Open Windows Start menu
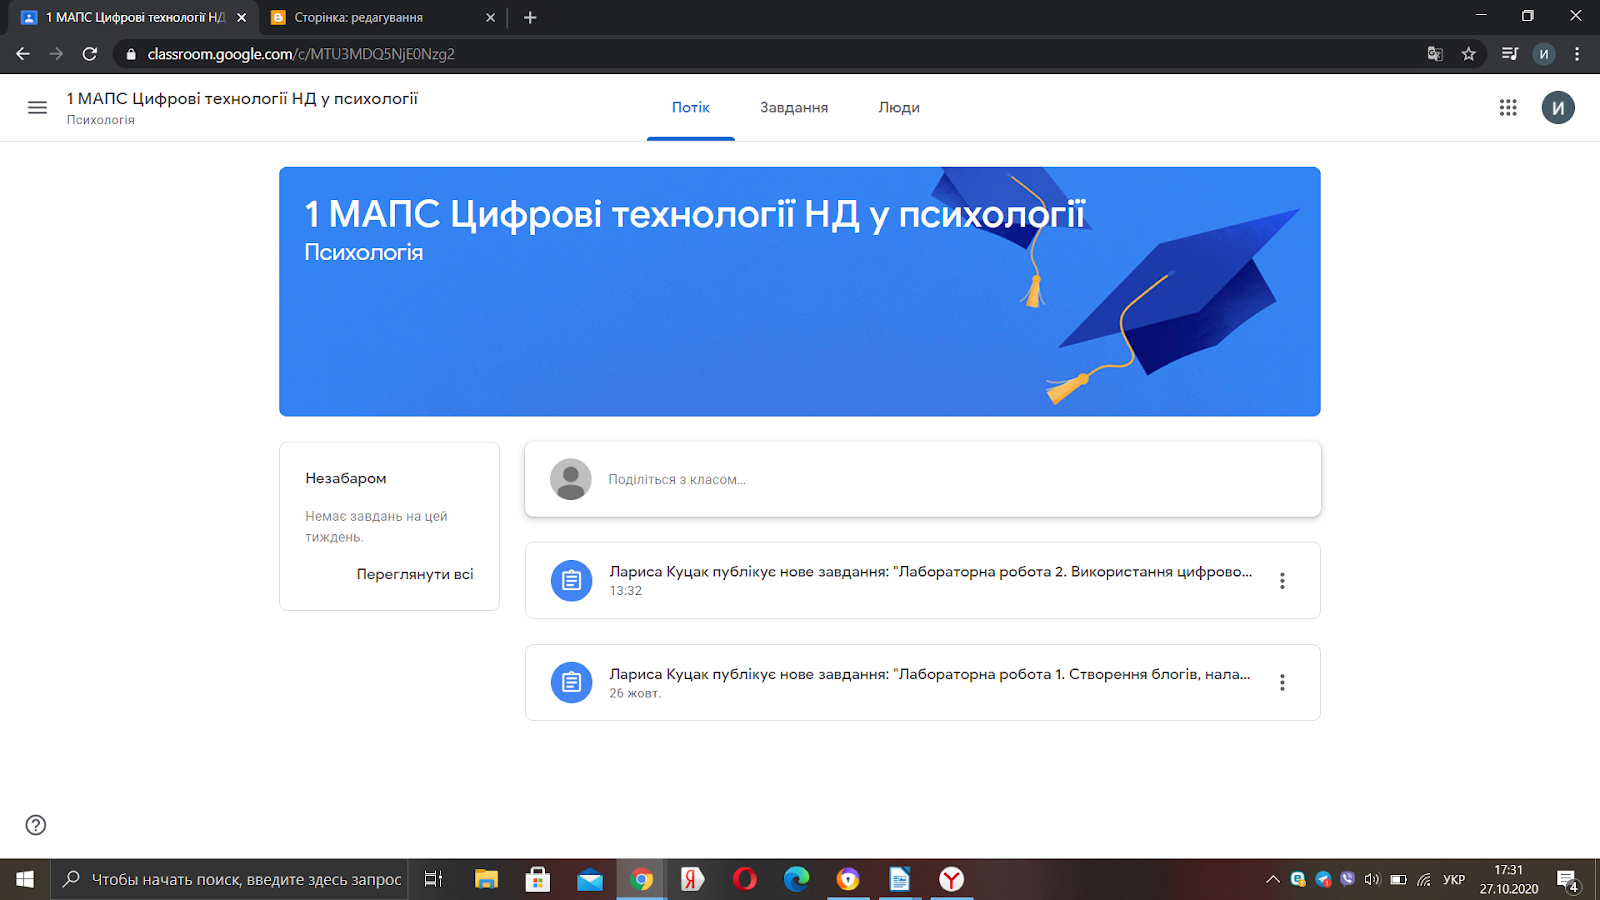 pos(25,879)
